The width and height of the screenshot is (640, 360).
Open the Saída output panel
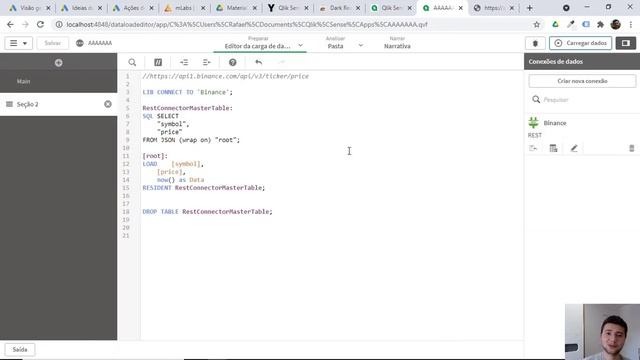(x=20, y=350)
